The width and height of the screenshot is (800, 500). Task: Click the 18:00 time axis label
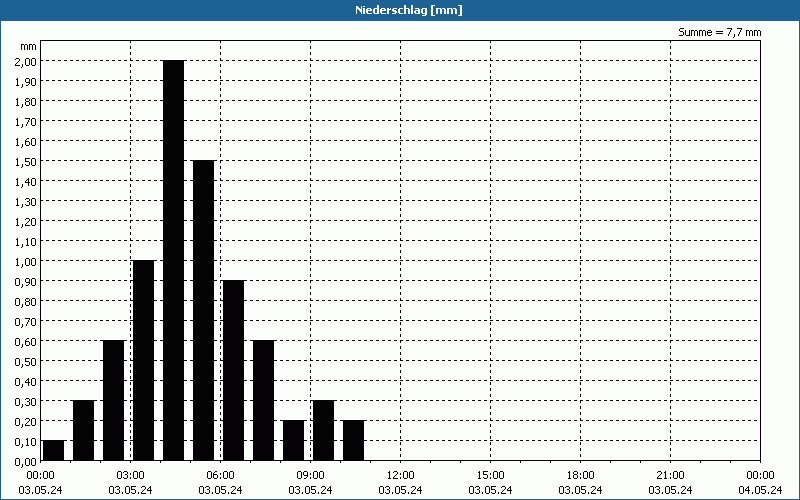(580, 476)
